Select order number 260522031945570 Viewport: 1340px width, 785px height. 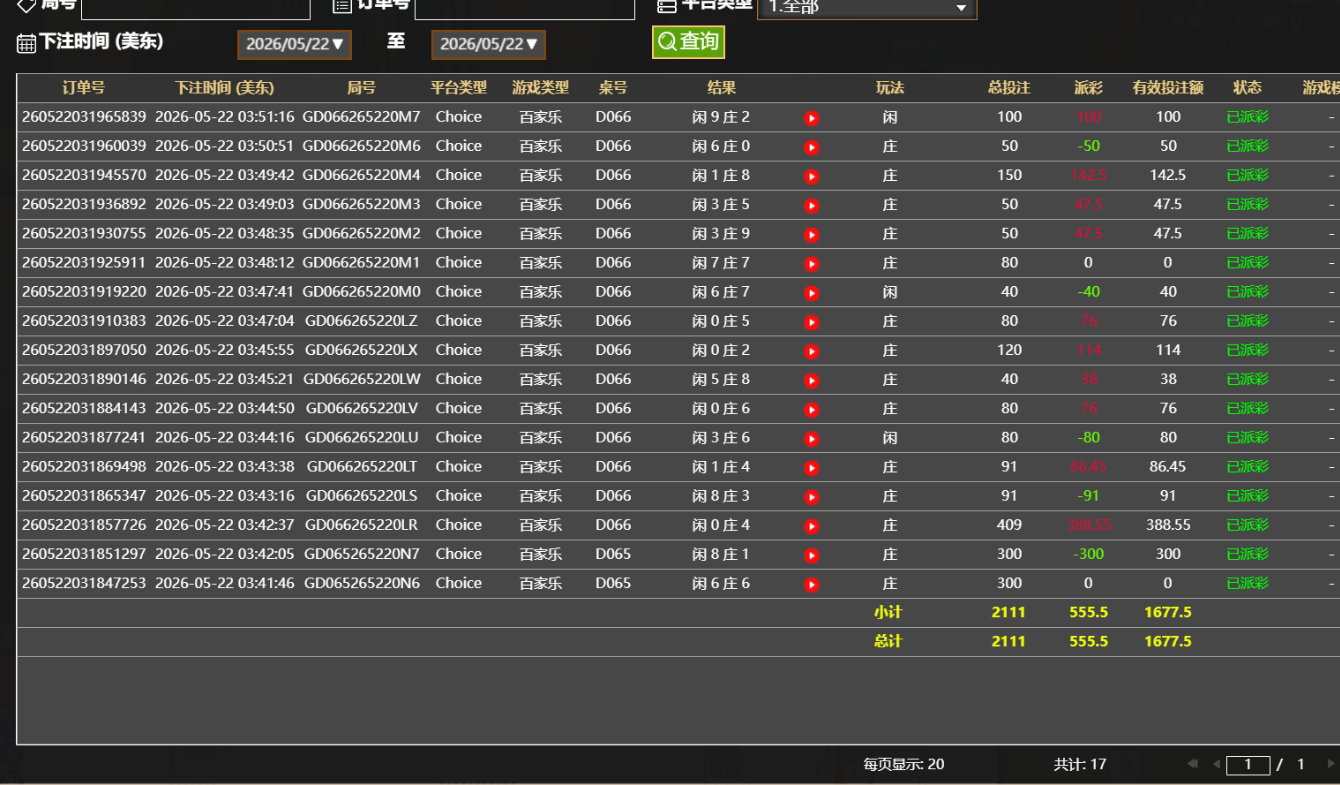(84, 175)
